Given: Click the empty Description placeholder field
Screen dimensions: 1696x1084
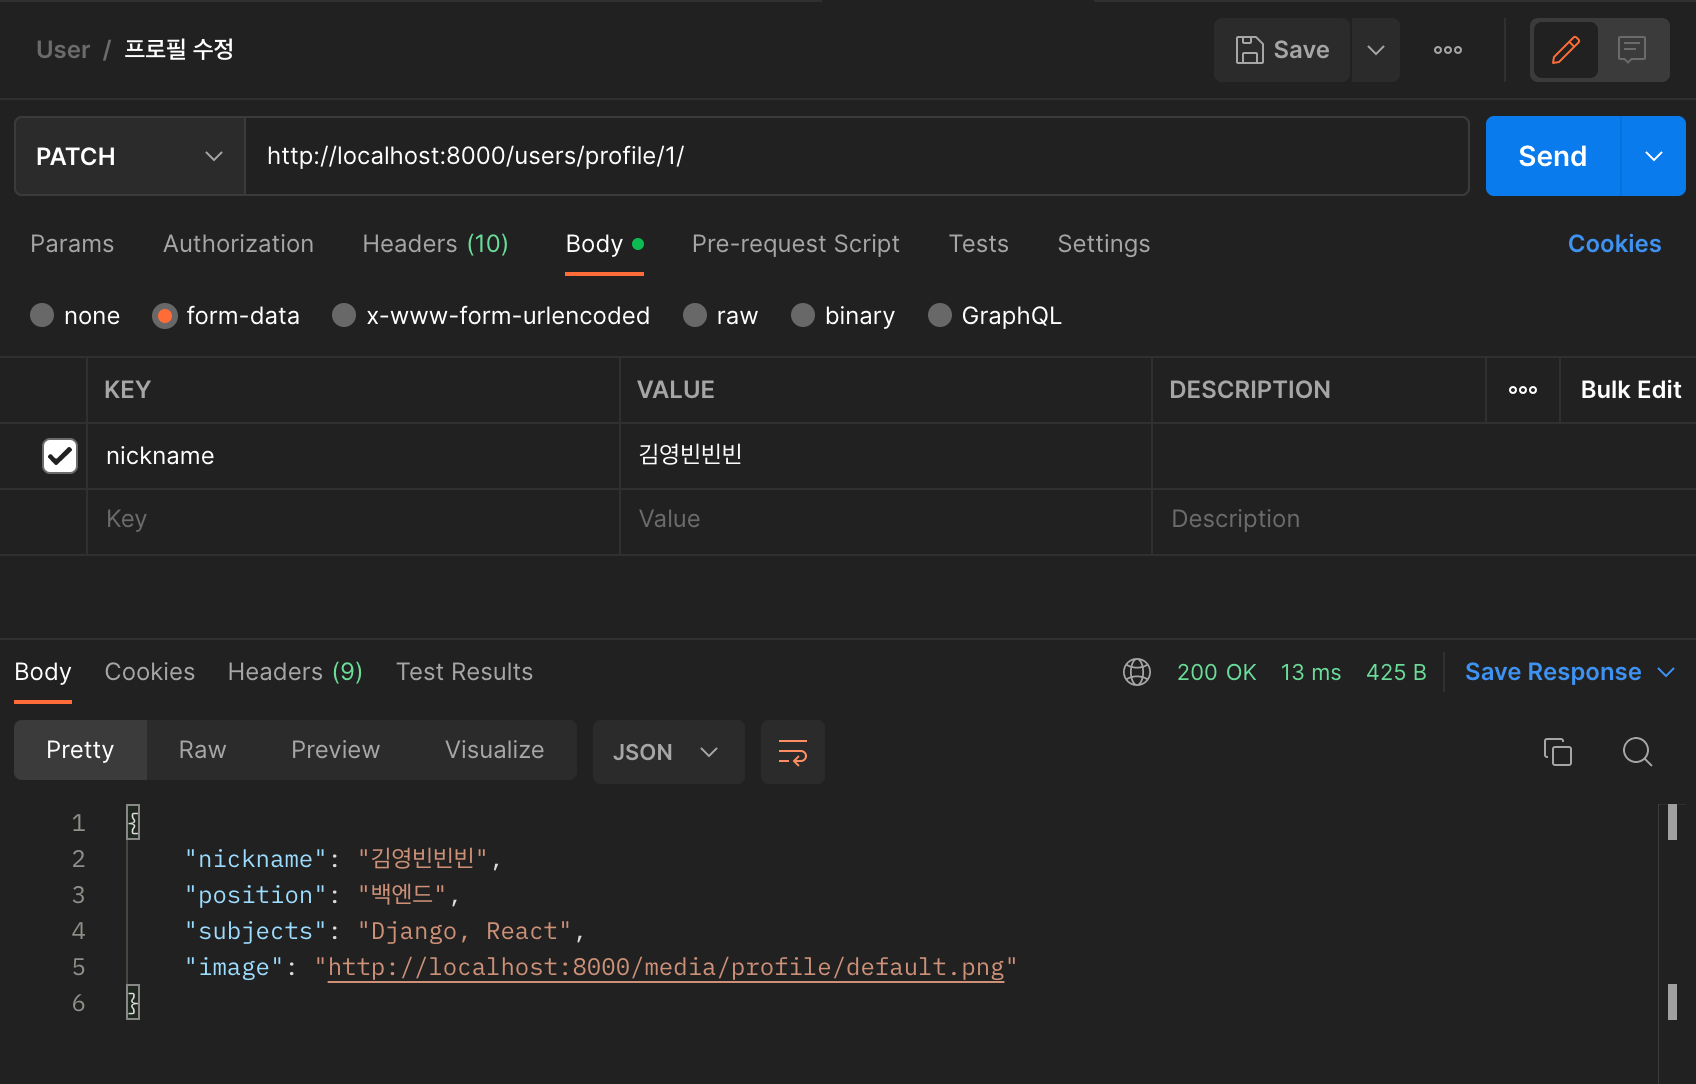Looking at the screenshot, I should pos(1424,520).
